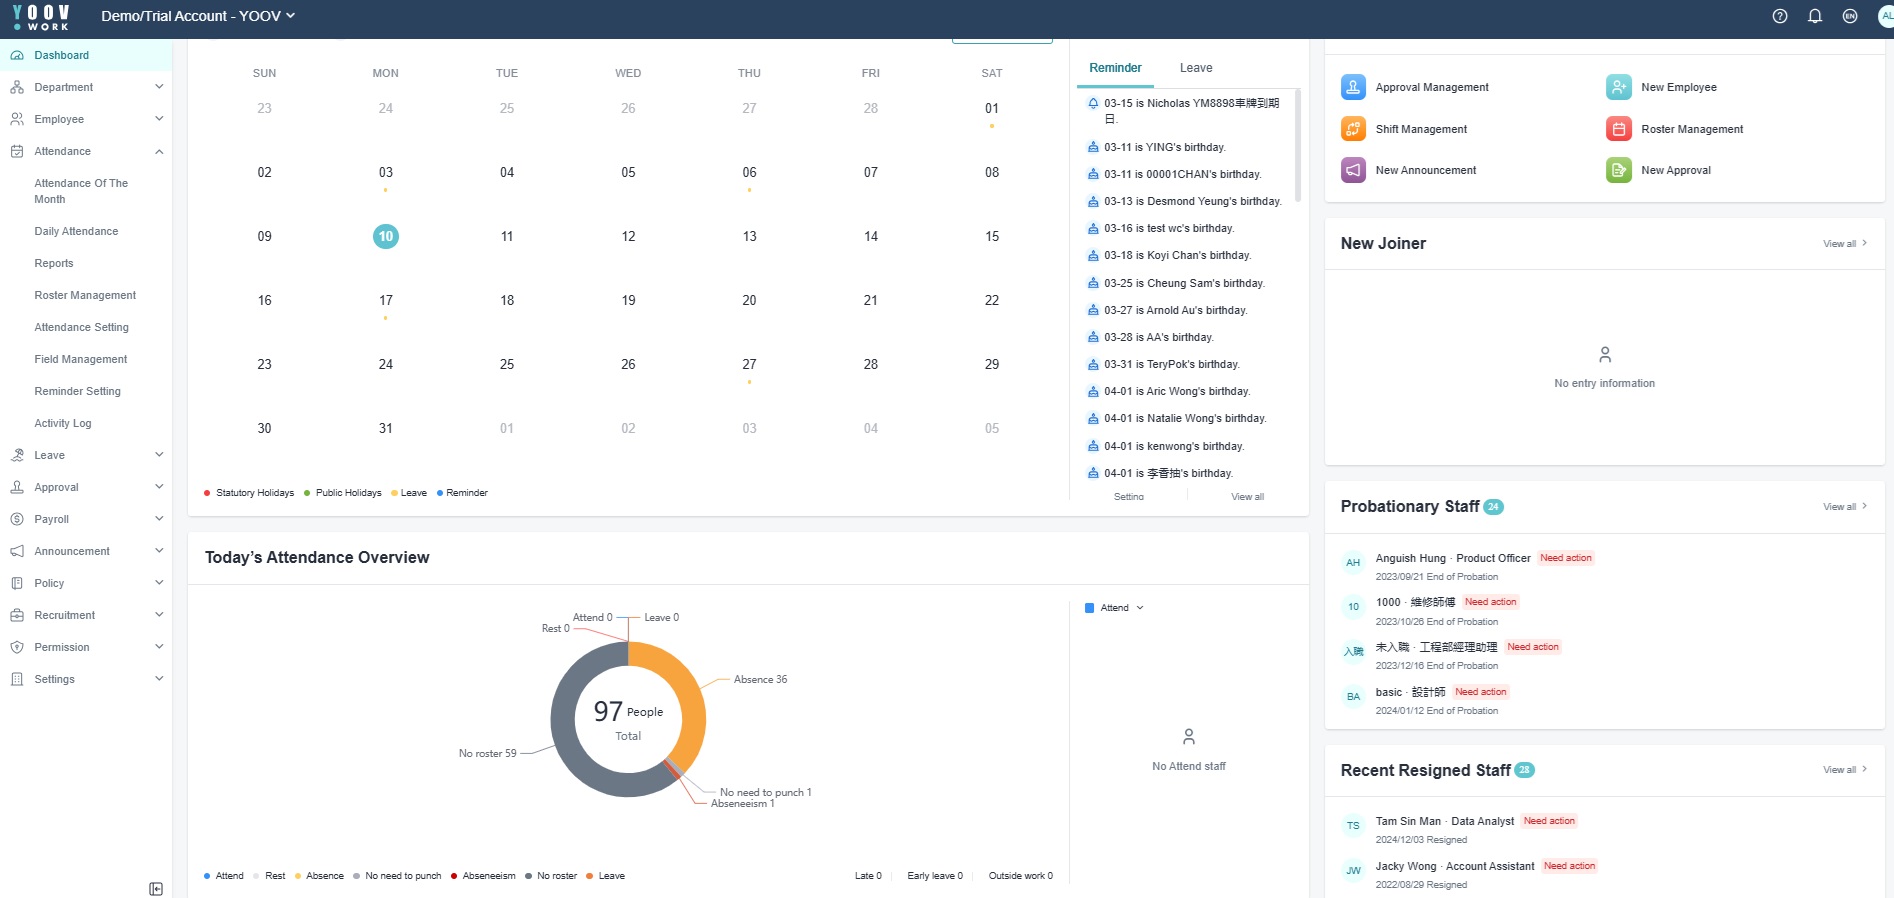The image size is (1894, 898).
Task: Click the Employee sidebar icon
Action: click(x=17, y=119)
